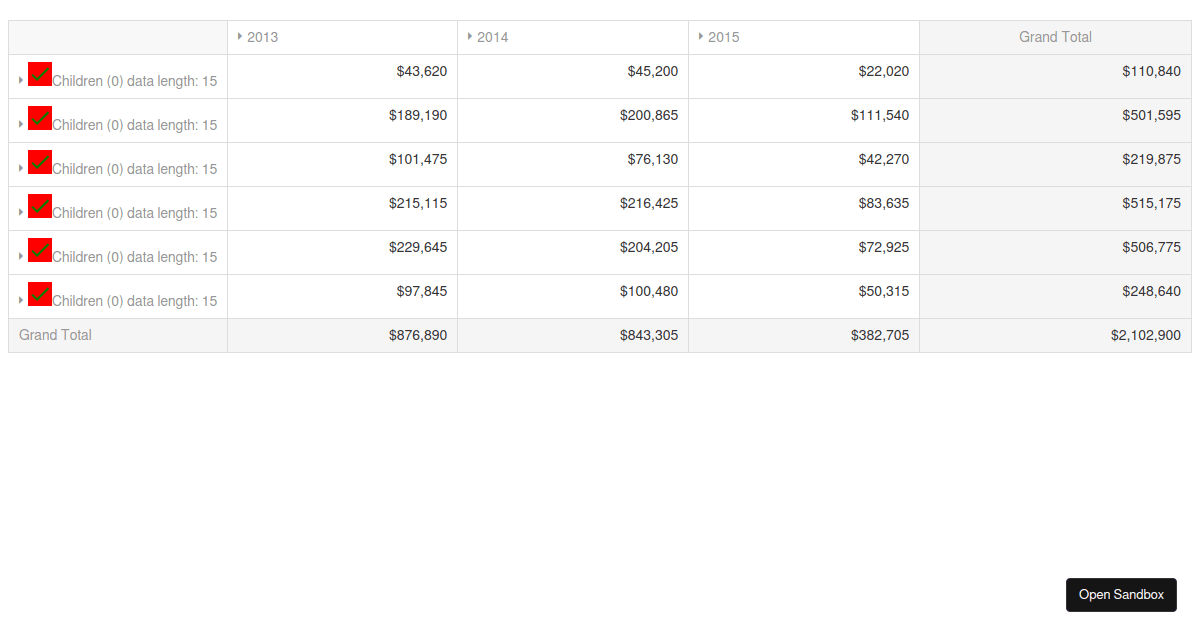
Task: Expand the 2015 column header
Action: click(701, 36)
